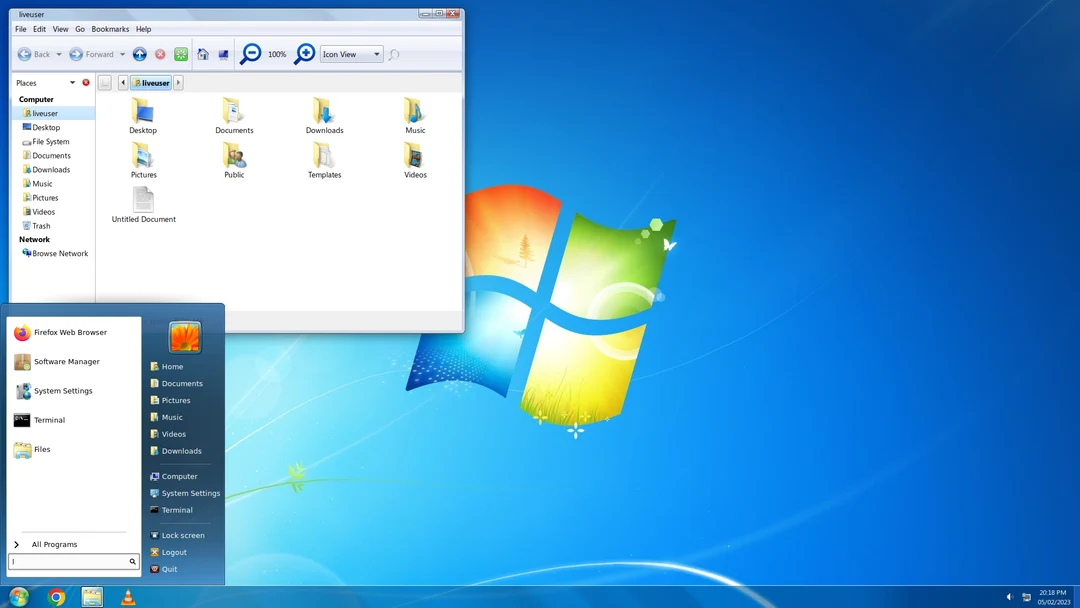Click the volume speaker in system tray
This screenshot has width=1080, height=608.
click(x=1008, y=596)
